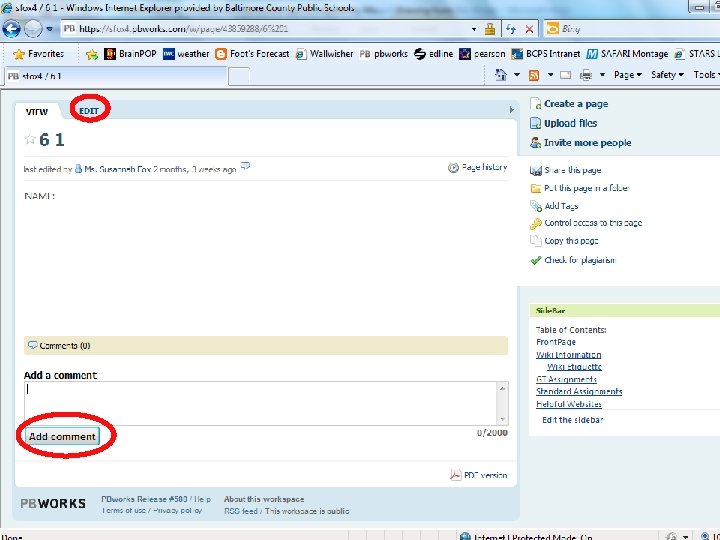The height and width of the screenshot is (540, 720).
Task: Open Wiki Etiquette in the sidebar
Action: coord(574,367)
